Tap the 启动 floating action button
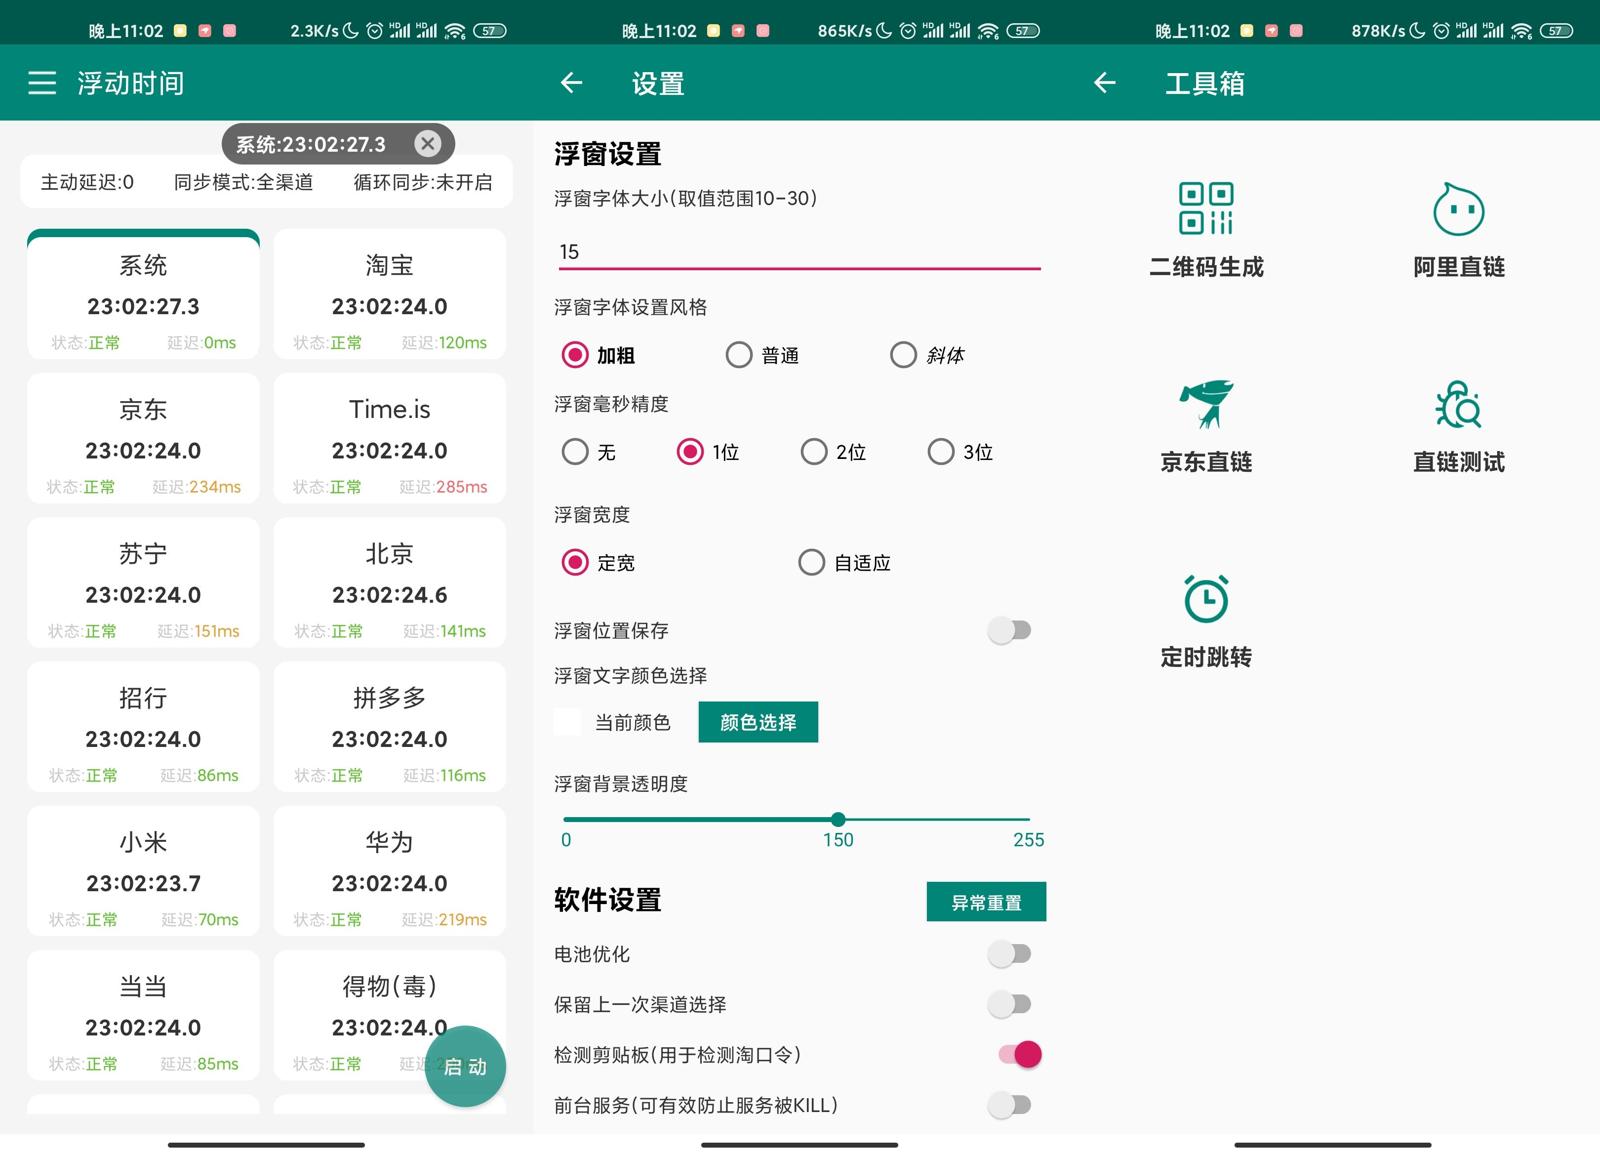Screen dimensions: 1600x1156 [465, 1066]
